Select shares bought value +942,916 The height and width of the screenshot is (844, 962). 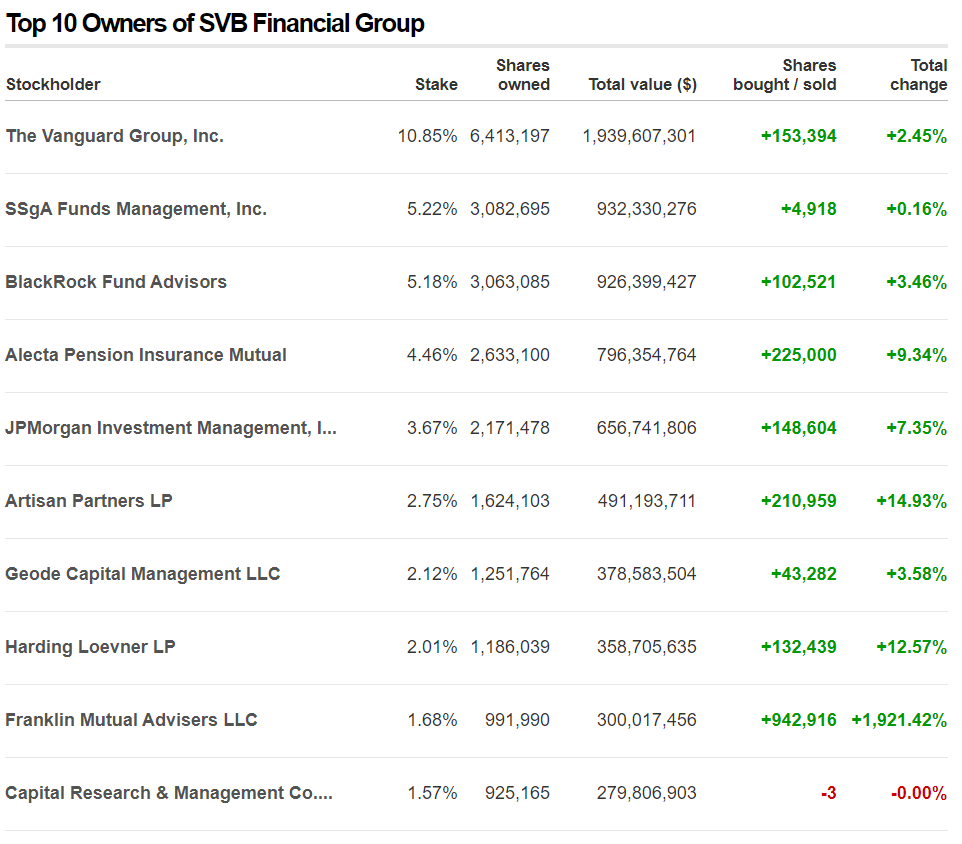tap(799, 720)
